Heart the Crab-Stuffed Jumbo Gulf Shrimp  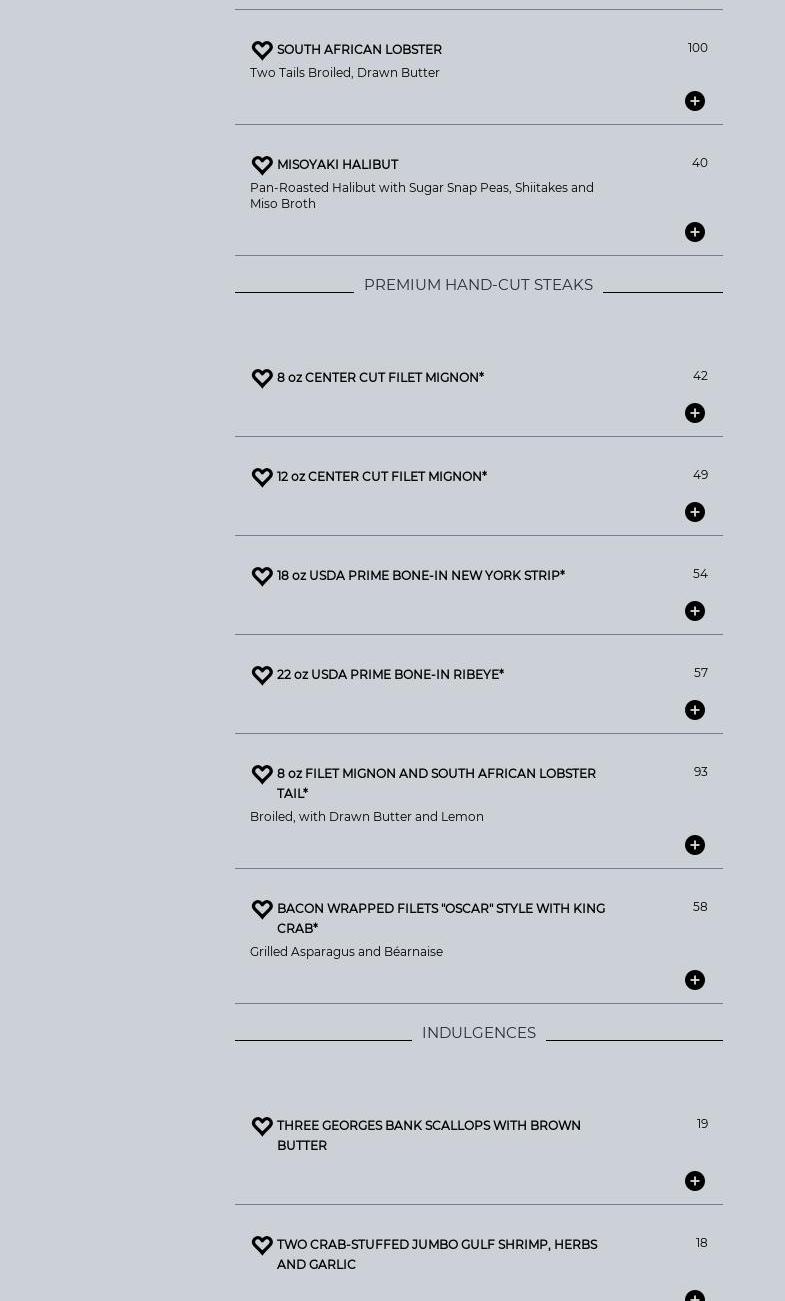[x=262, y=1245]
